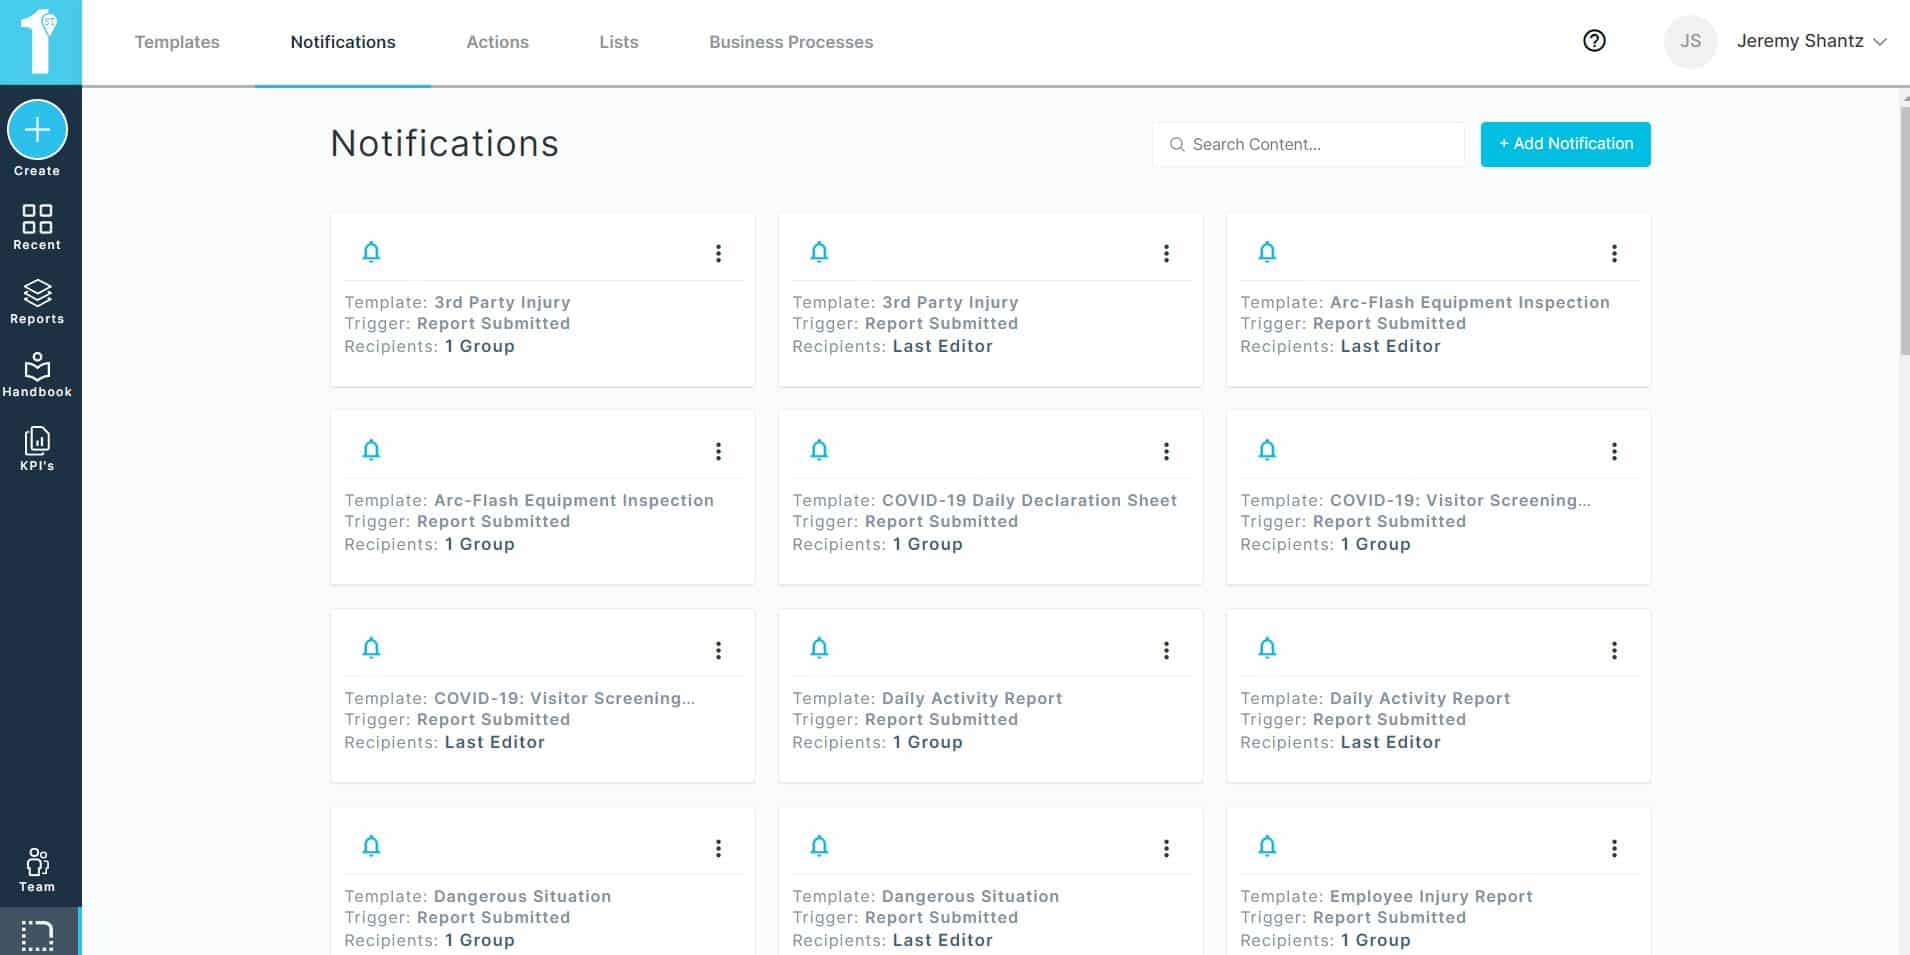
Task: Click bell icon on 3rd Party Injury Last Editor card
Action: tap(819, 252)
